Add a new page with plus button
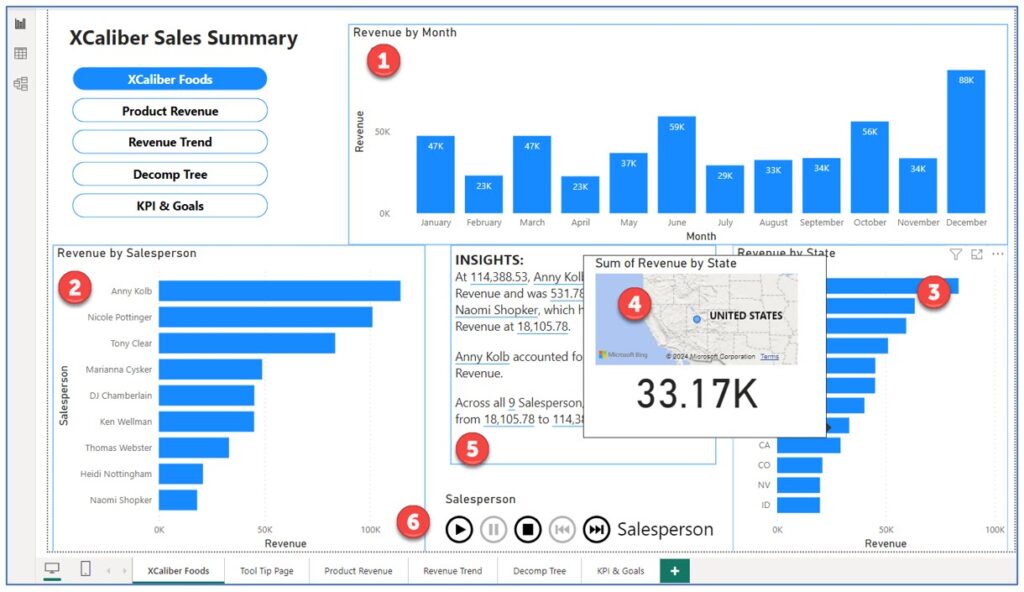 [x=675, y=570]
